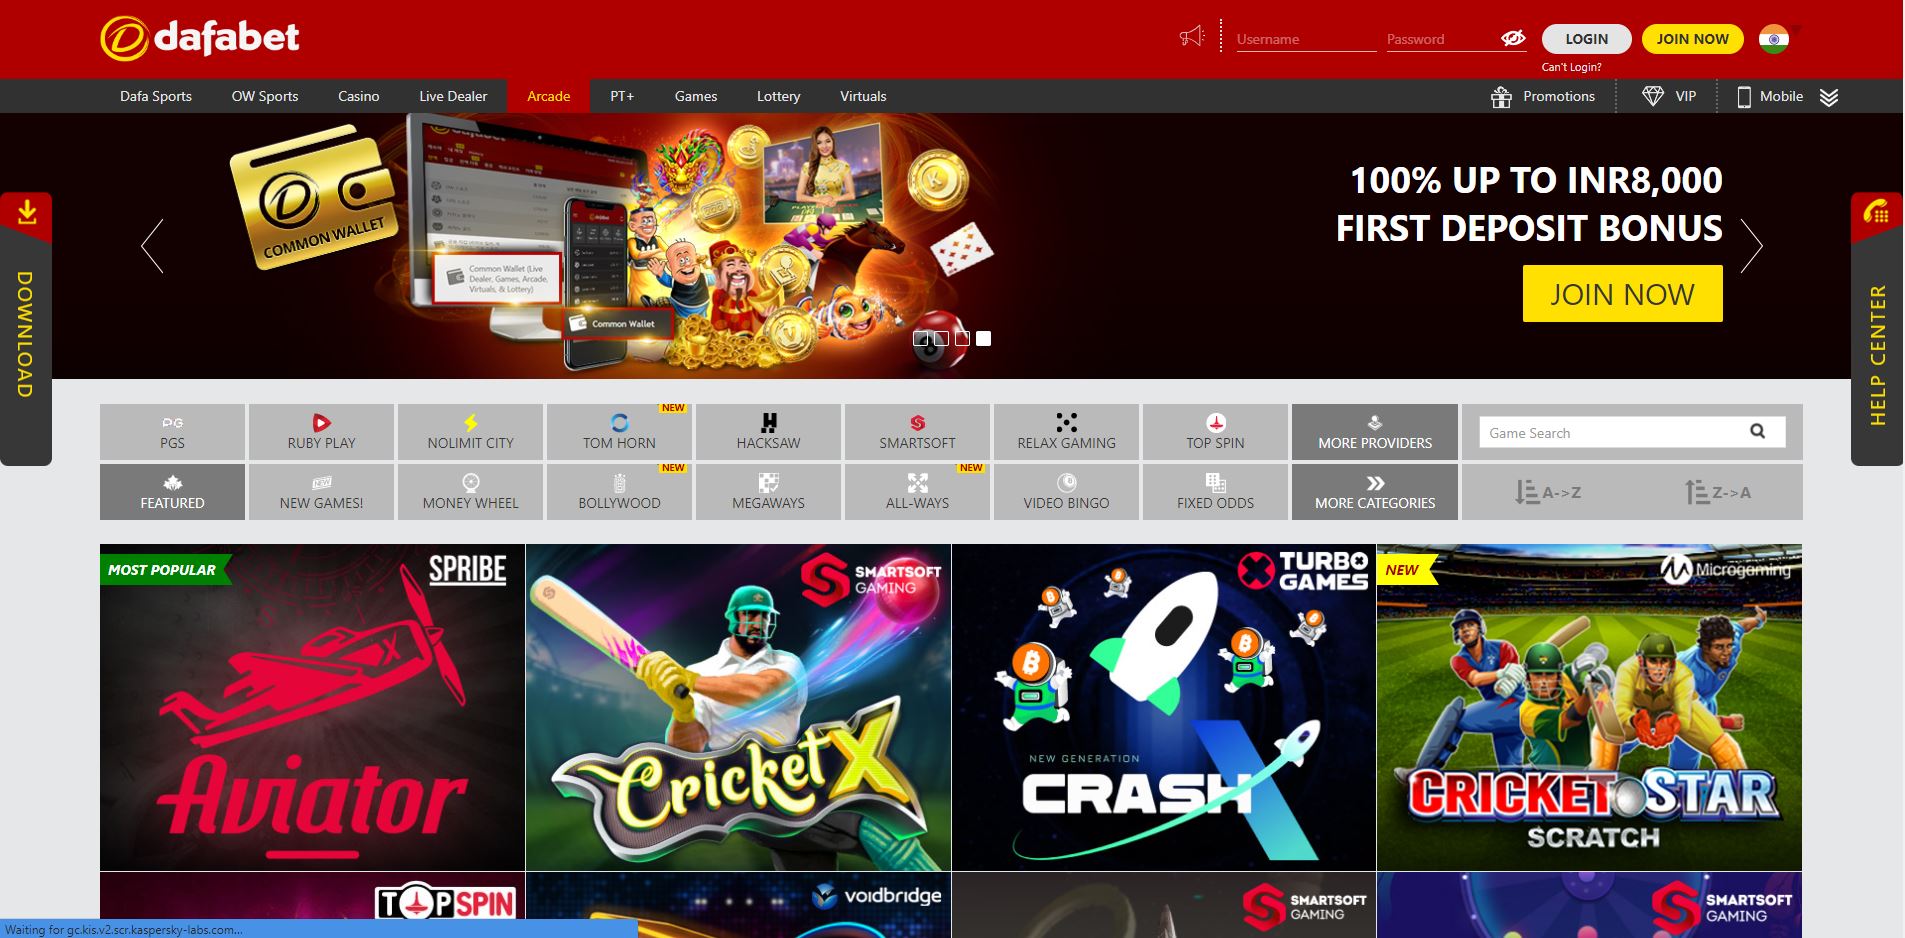Open Live Dealer menu
1905x938 pixels.
pos(453,96)
